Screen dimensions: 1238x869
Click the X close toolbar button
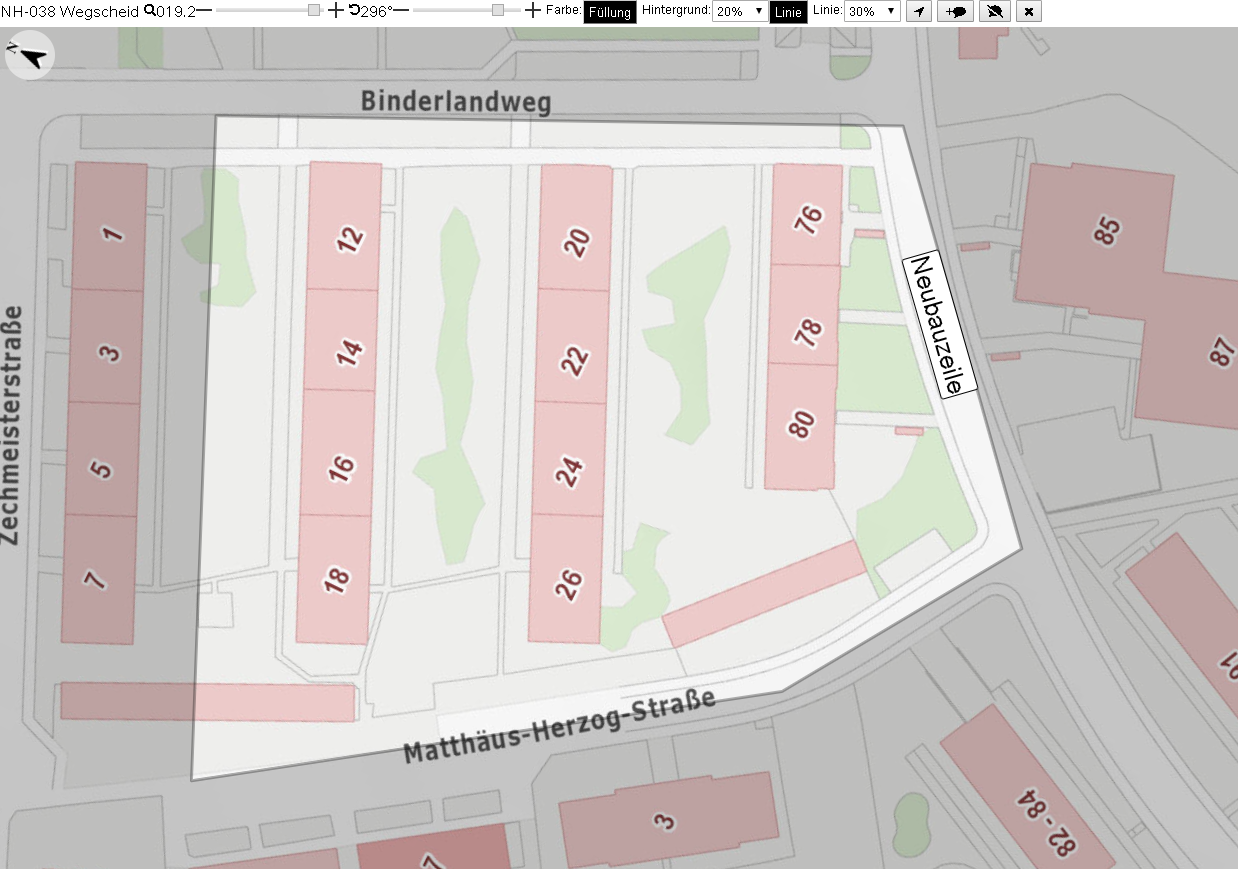[1030, 12]
